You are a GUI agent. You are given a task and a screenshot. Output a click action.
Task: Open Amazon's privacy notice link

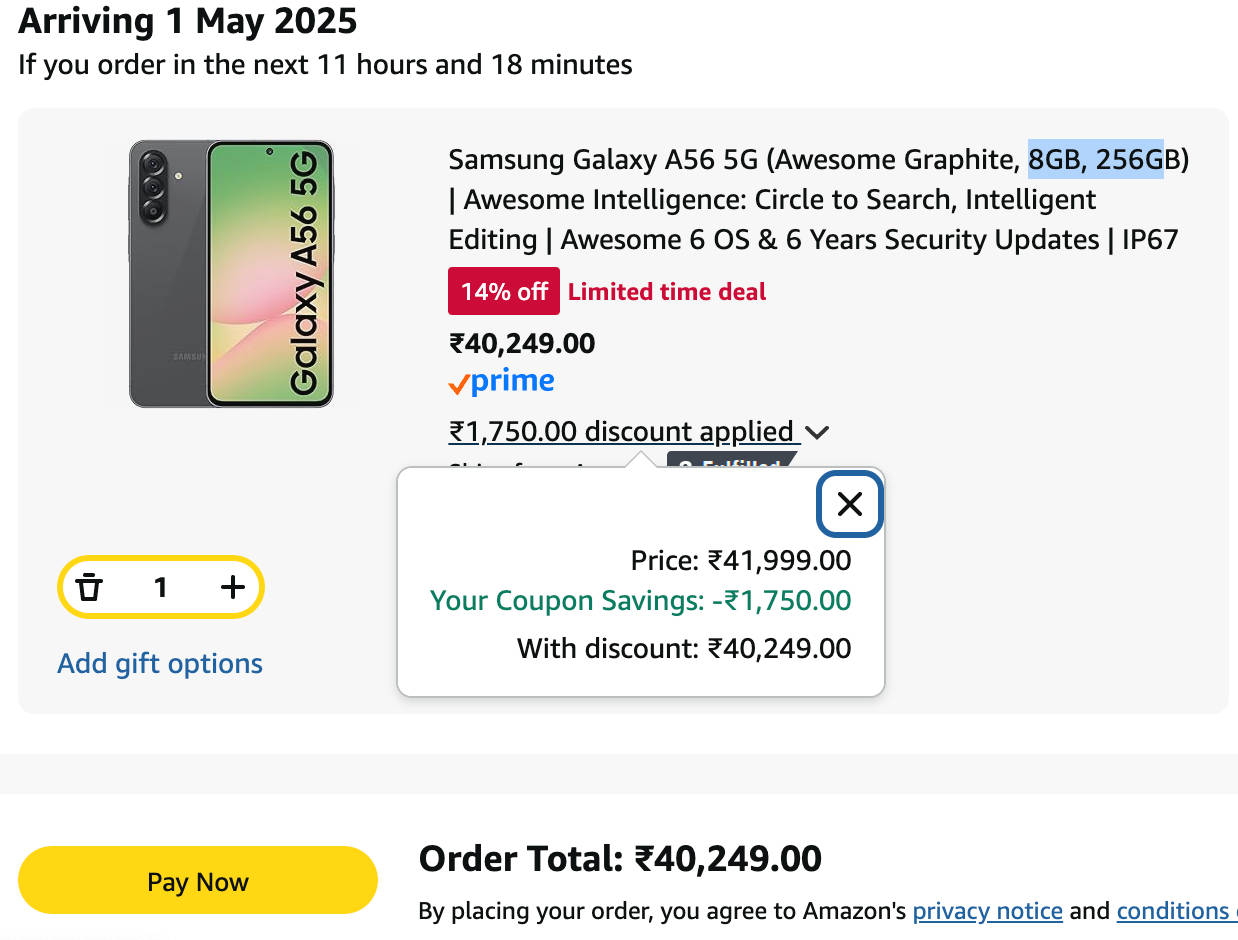pos(987,911)
